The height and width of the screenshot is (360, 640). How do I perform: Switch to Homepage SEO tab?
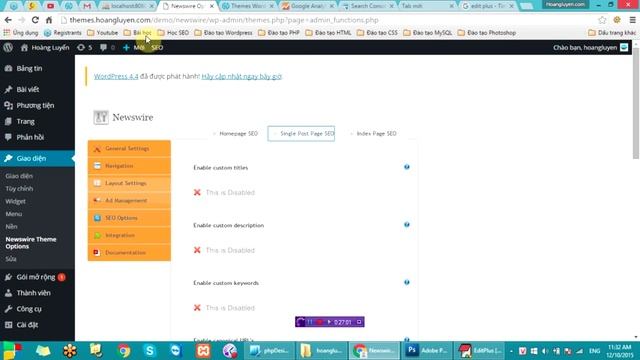click(236, 133)
